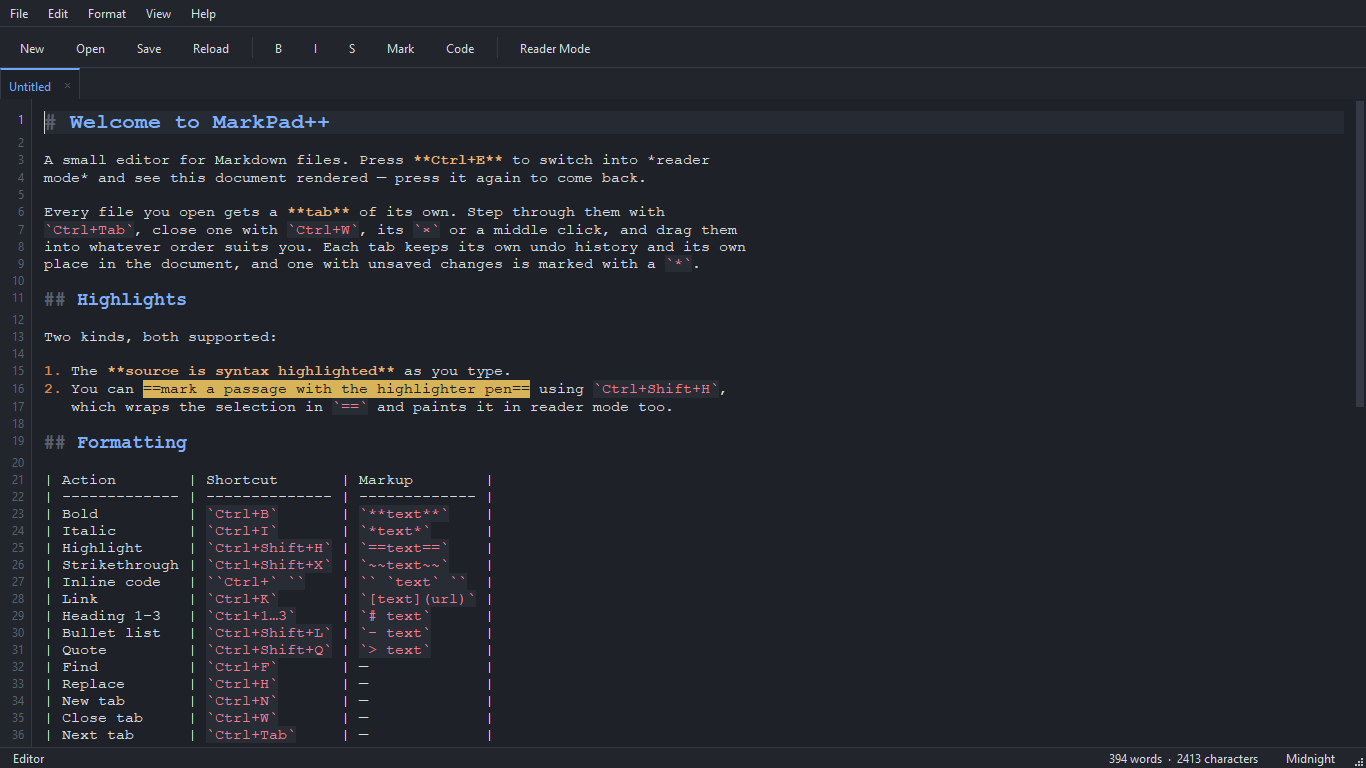
Task: Click the Editor mode status label
Action: (x=29, y=759)
